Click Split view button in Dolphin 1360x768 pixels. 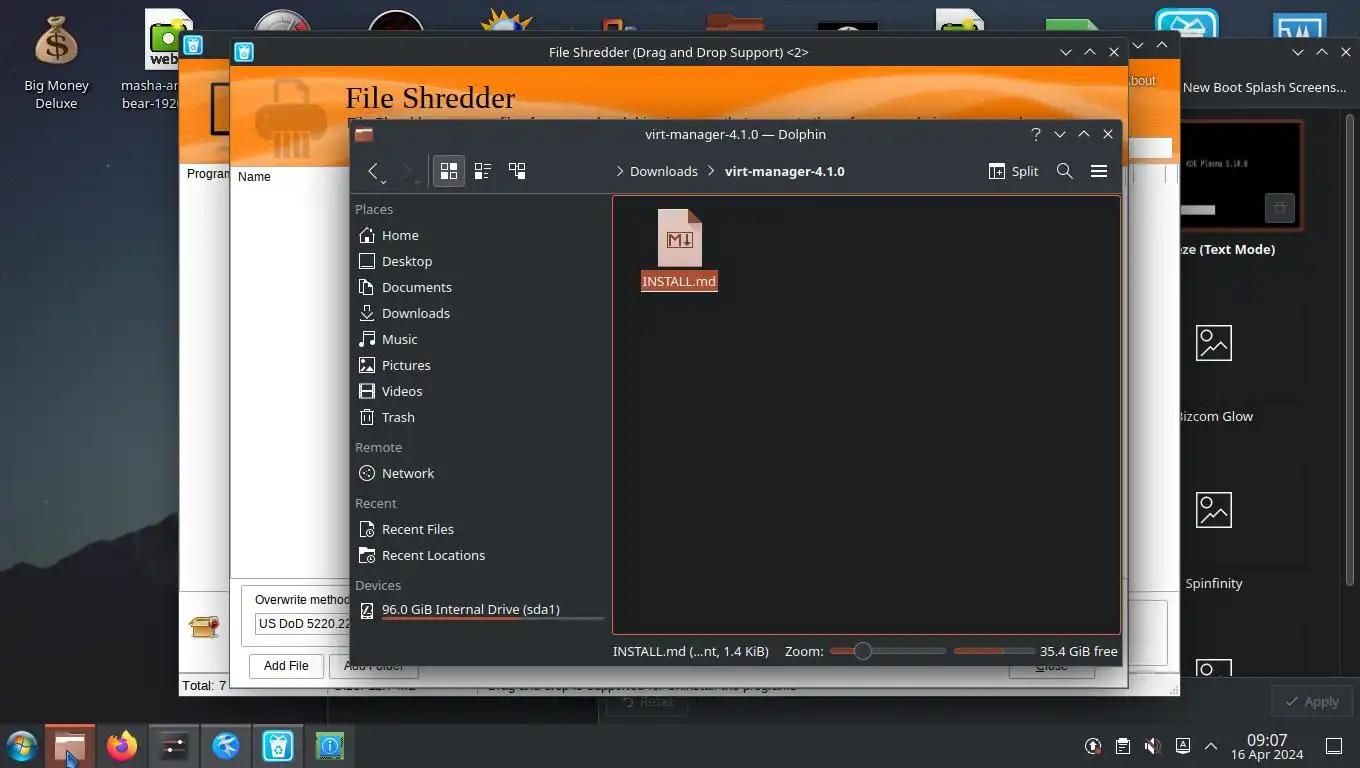[x=1013, y=171]
